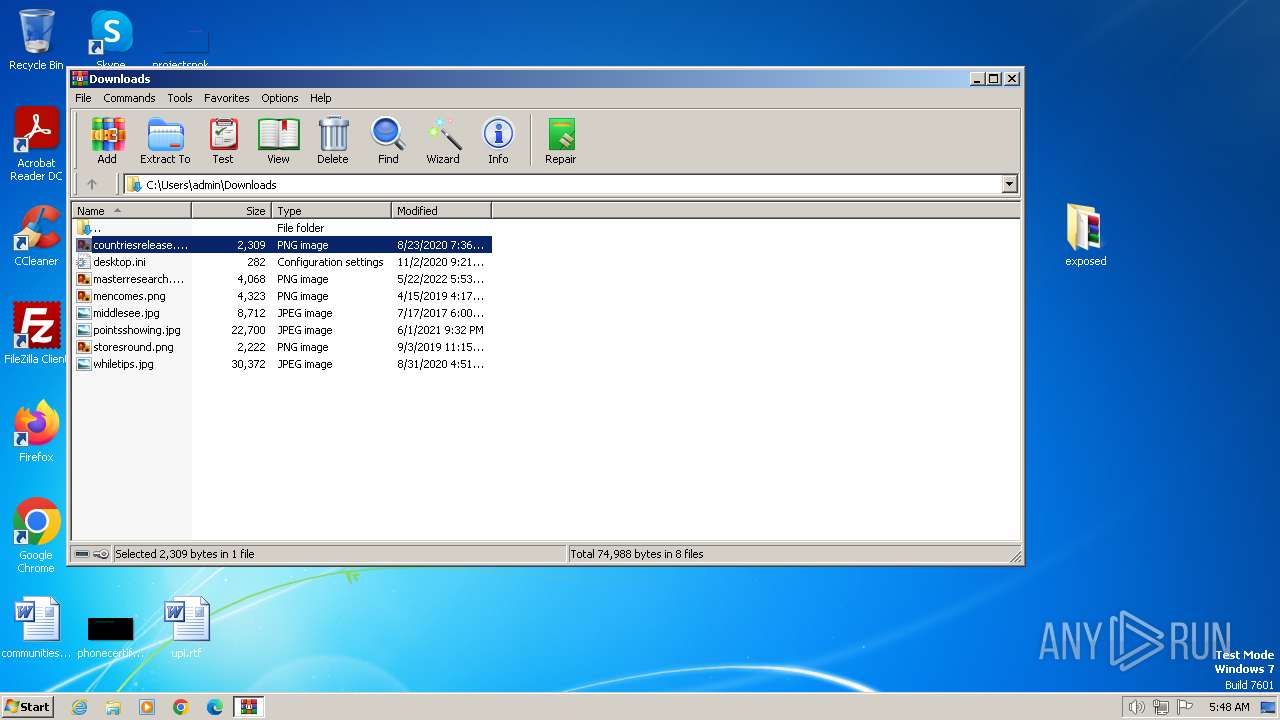Sort by the Size column header
Screen dimensions: 1280x720
232,211
